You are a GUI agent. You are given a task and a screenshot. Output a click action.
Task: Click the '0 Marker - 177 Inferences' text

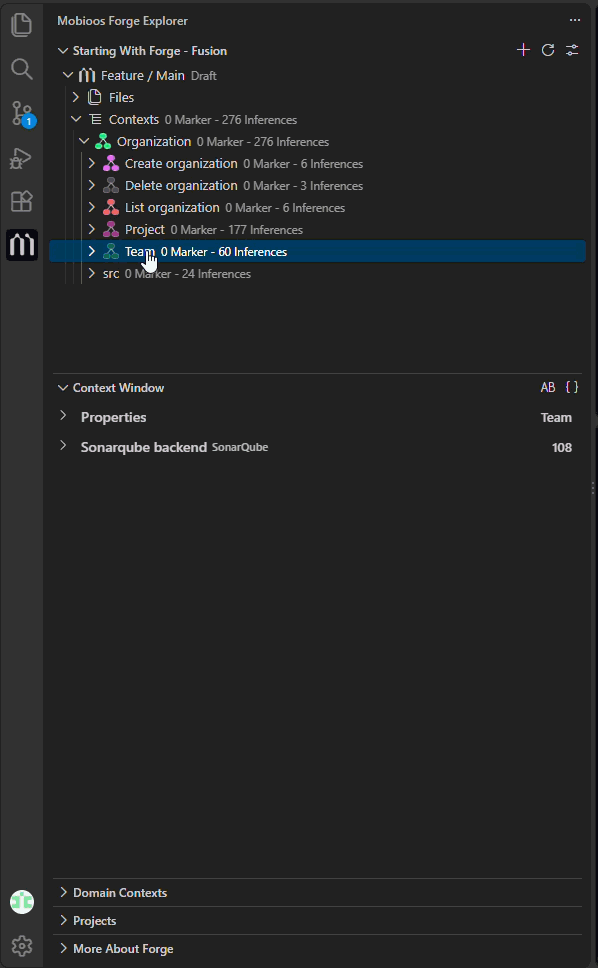[236, 230]
